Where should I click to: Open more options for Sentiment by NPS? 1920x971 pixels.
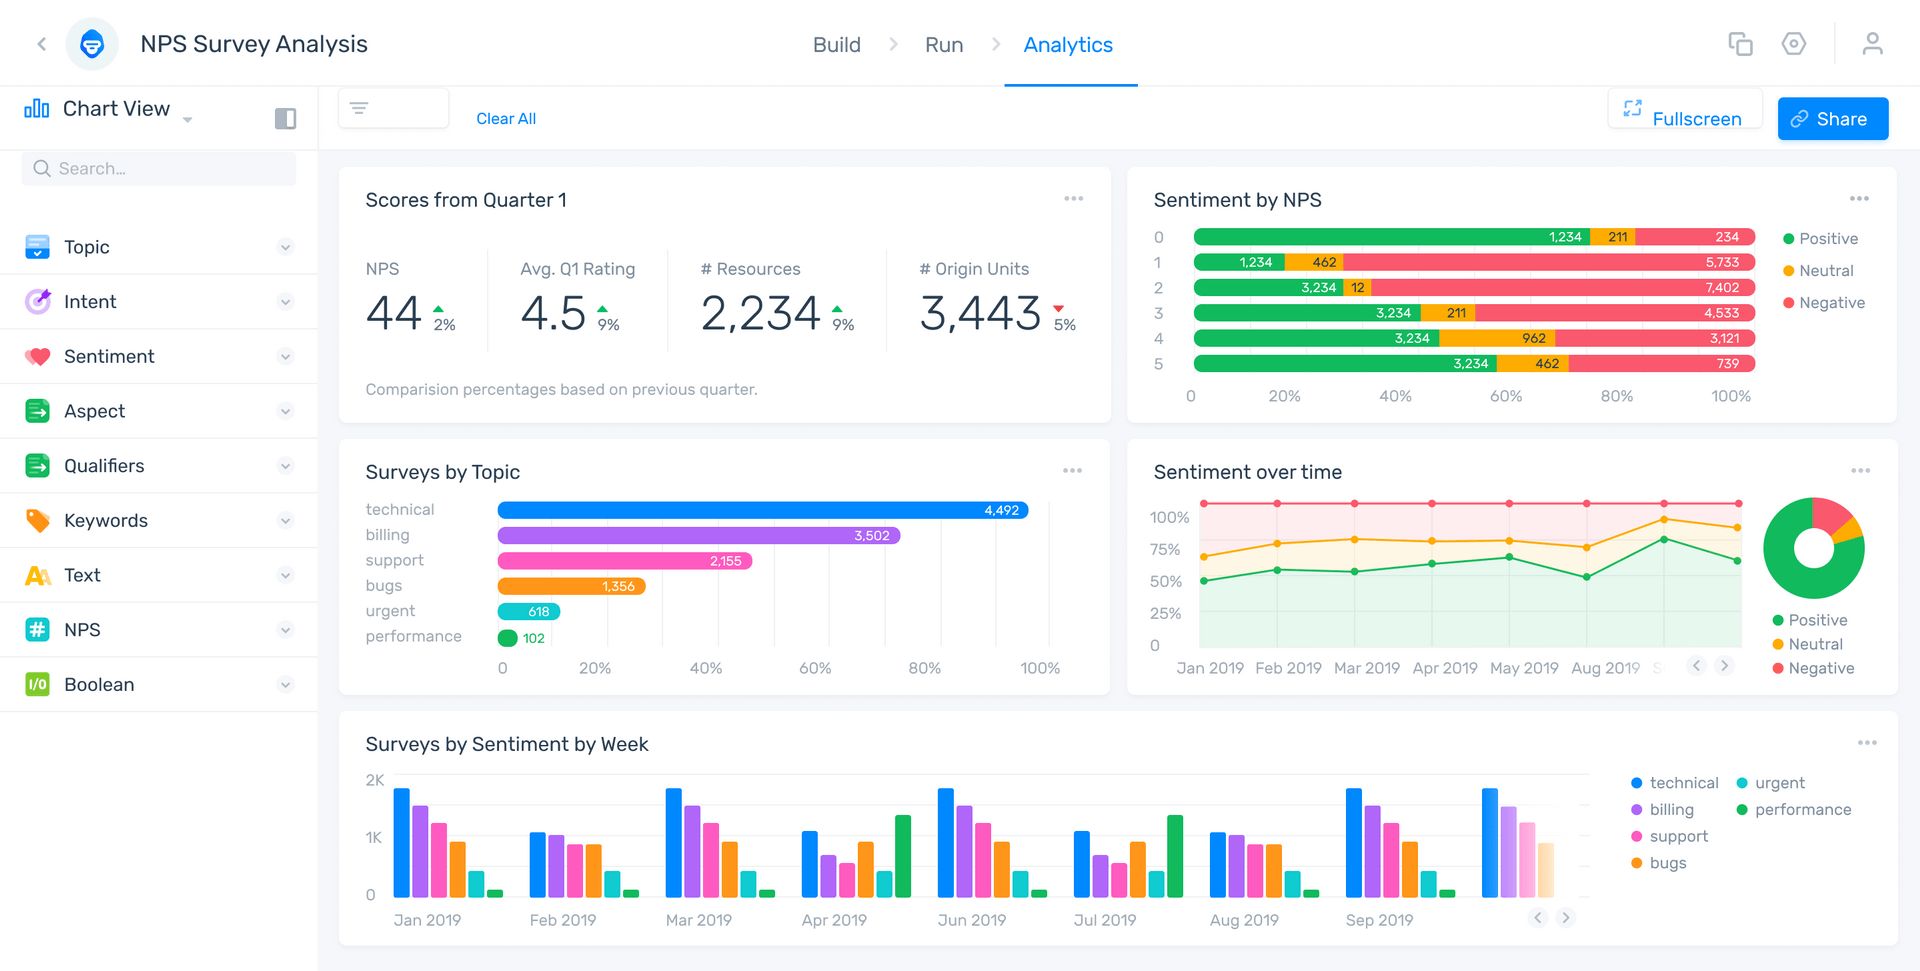(1859, 199)
